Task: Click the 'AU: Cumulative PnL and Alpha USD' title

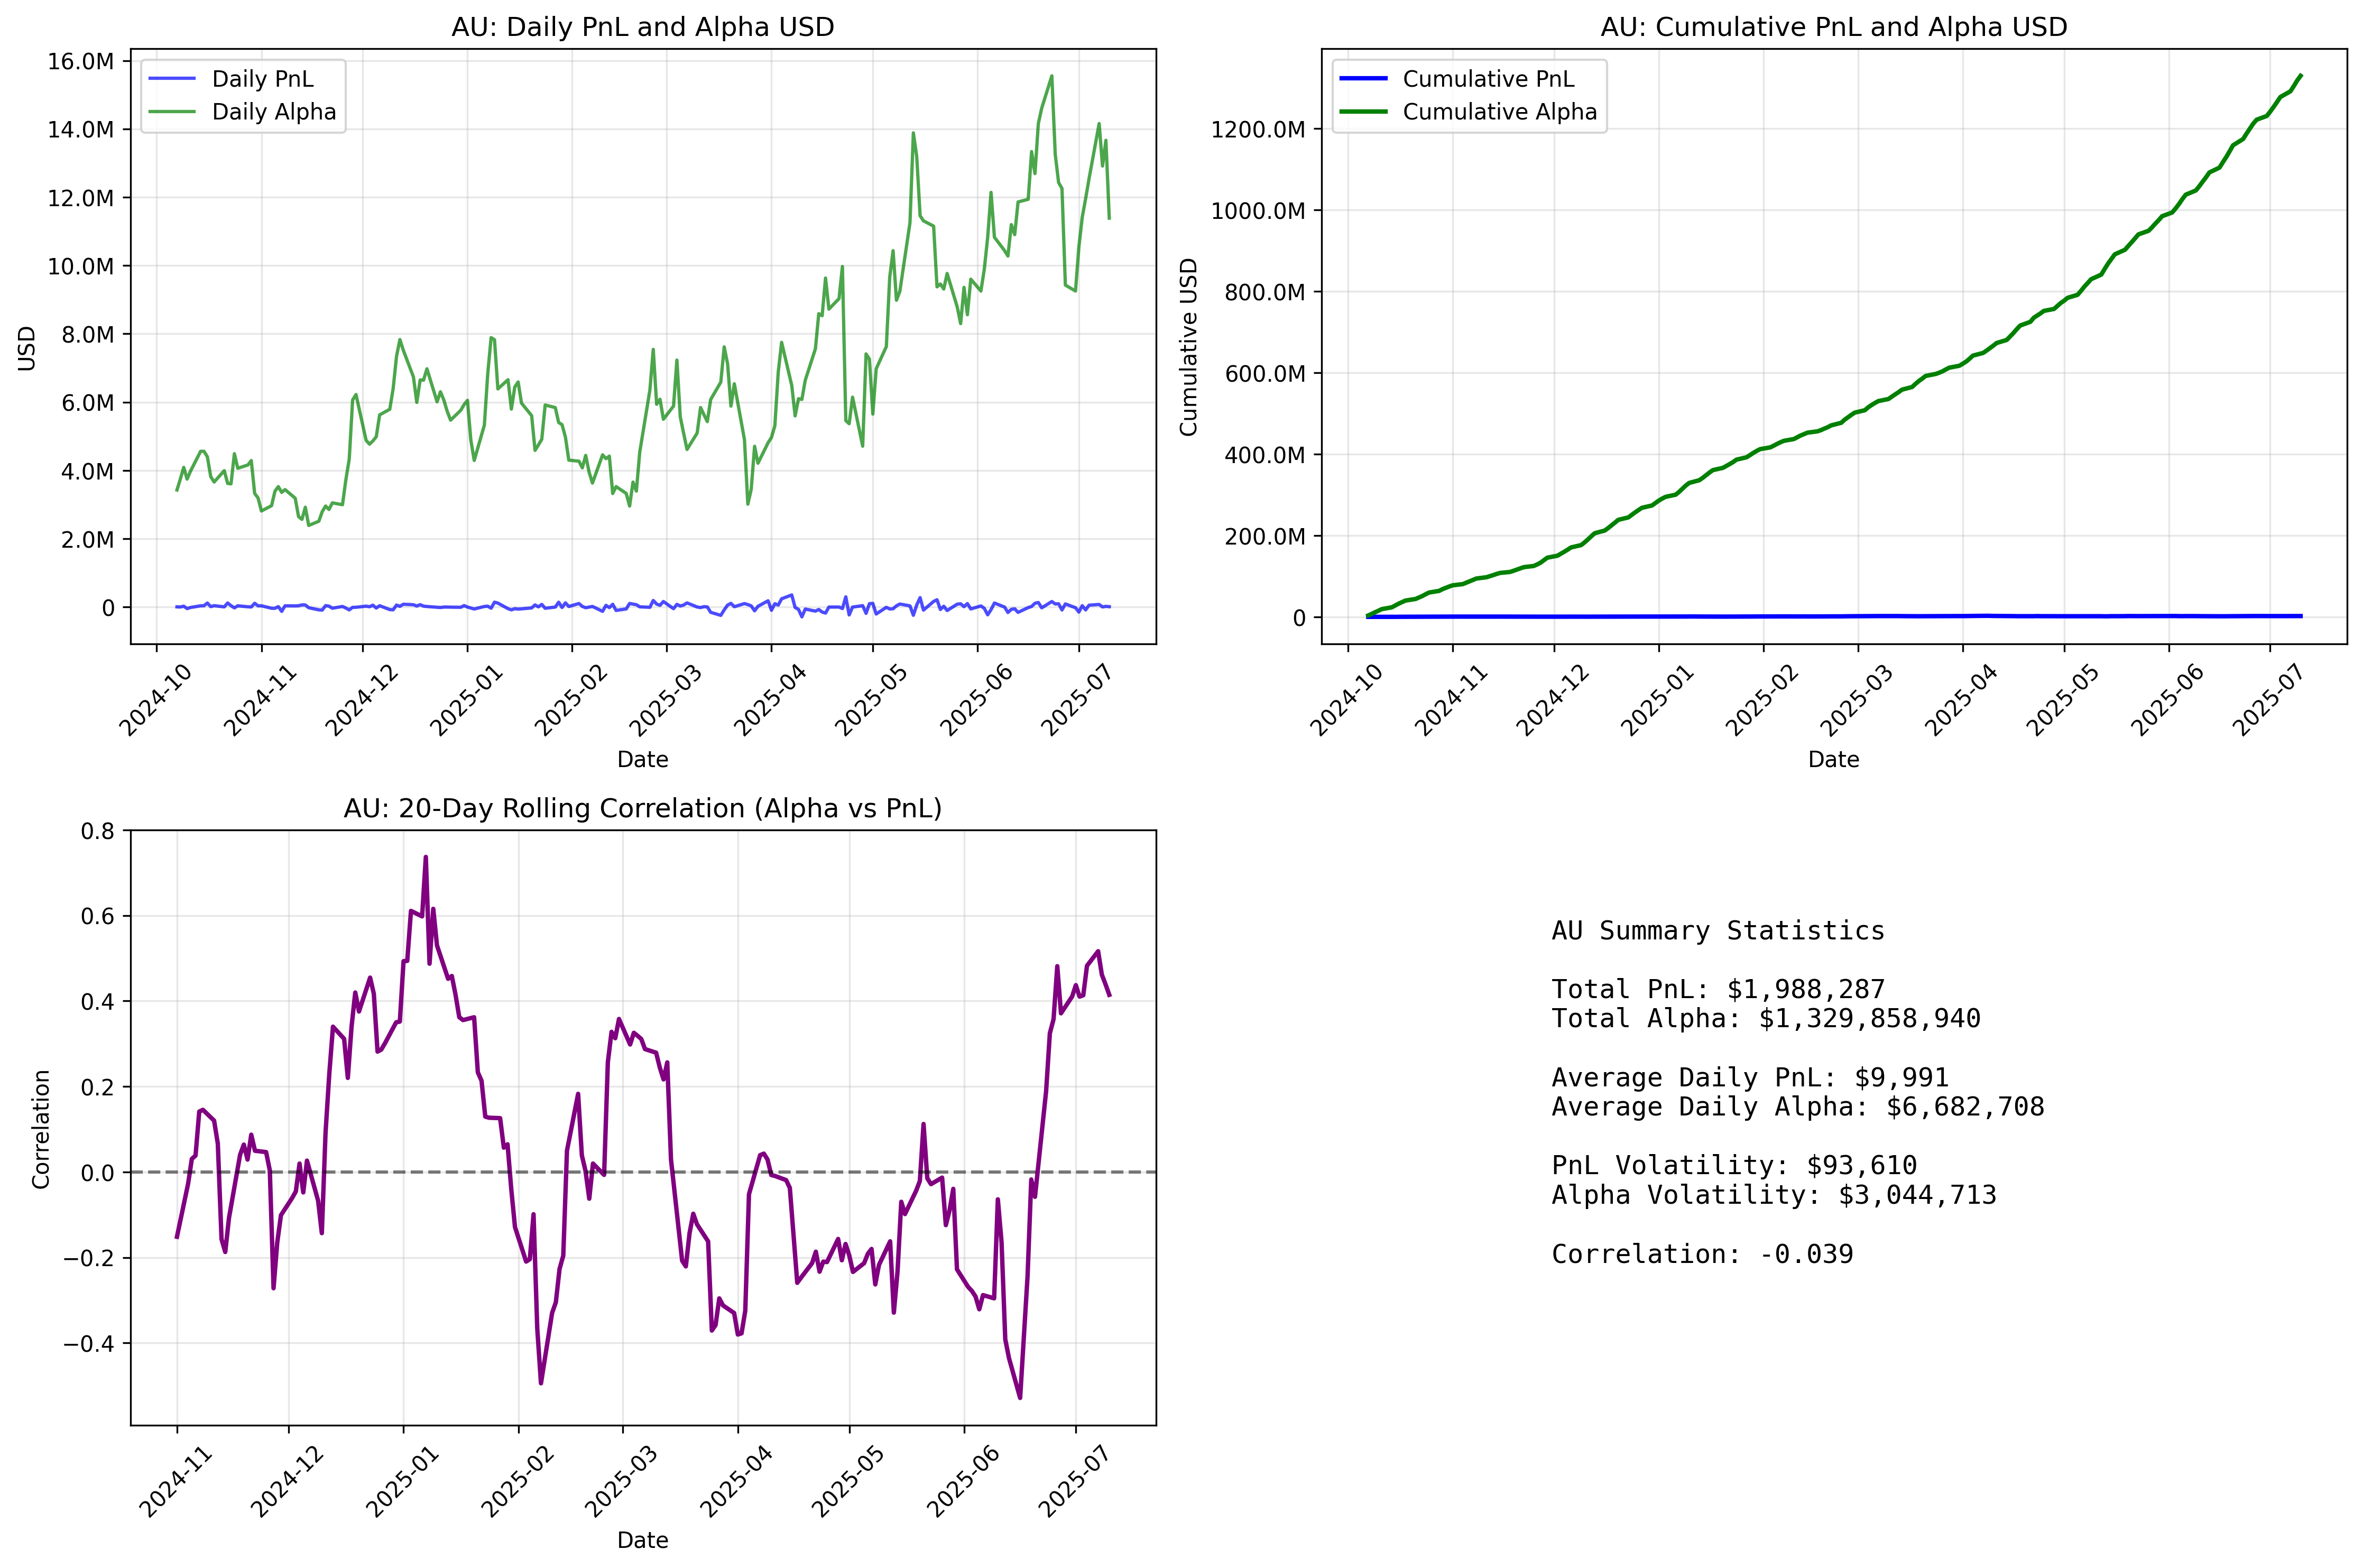Action: [1833, 27]
